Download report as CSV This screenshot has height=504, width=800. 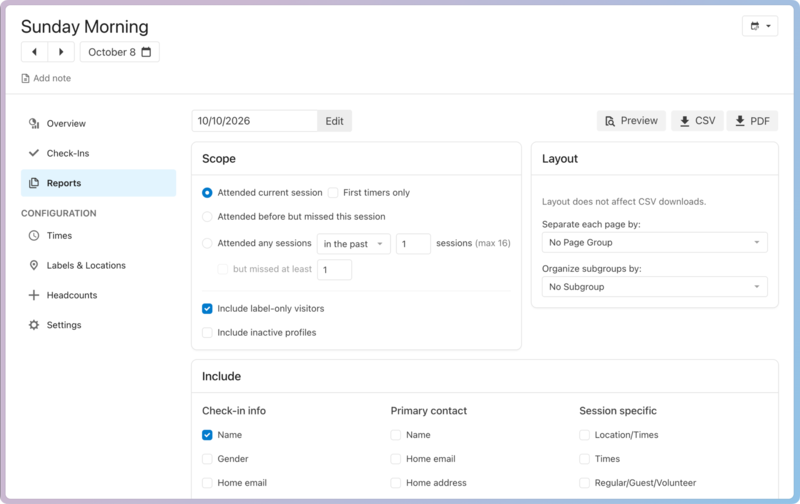[697, 121]
